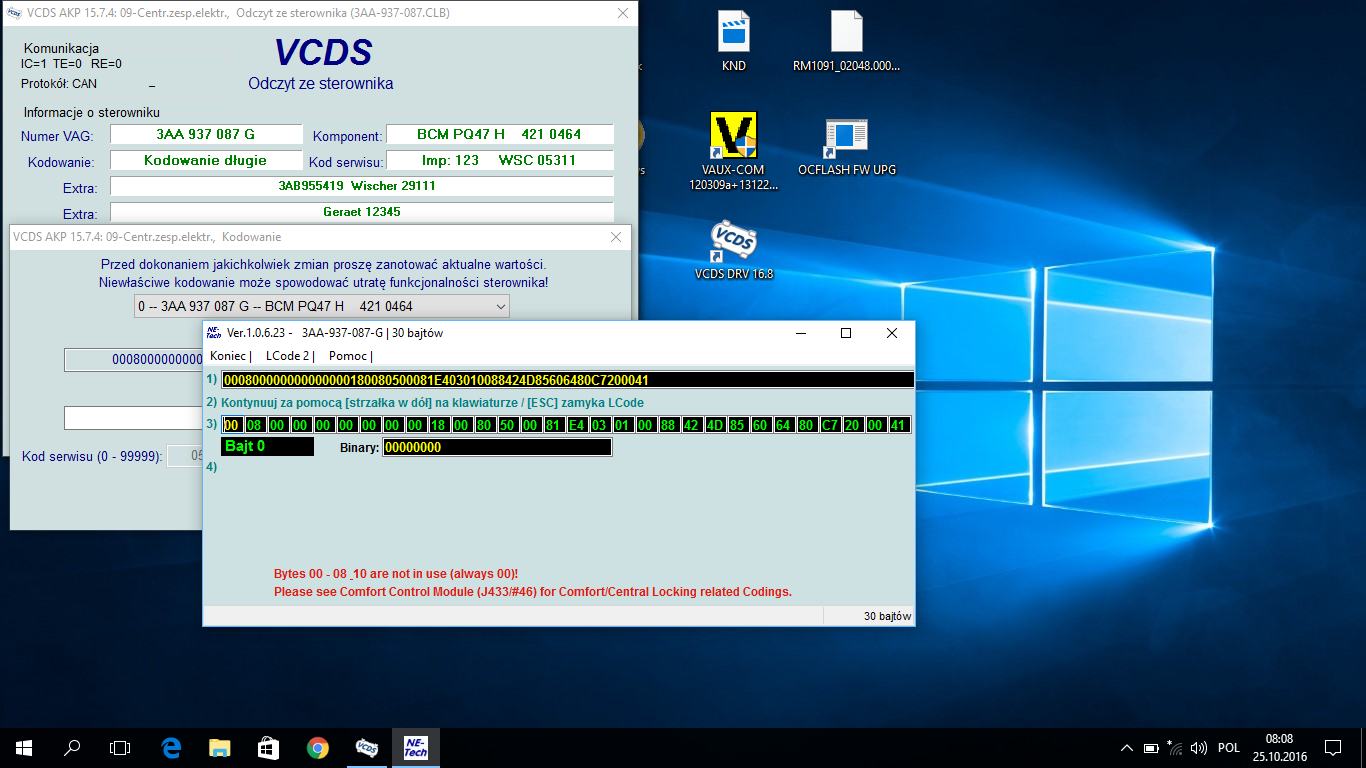Minimize the LCode window
This screenshot has width=1366, height=768.
click(800, 333)
